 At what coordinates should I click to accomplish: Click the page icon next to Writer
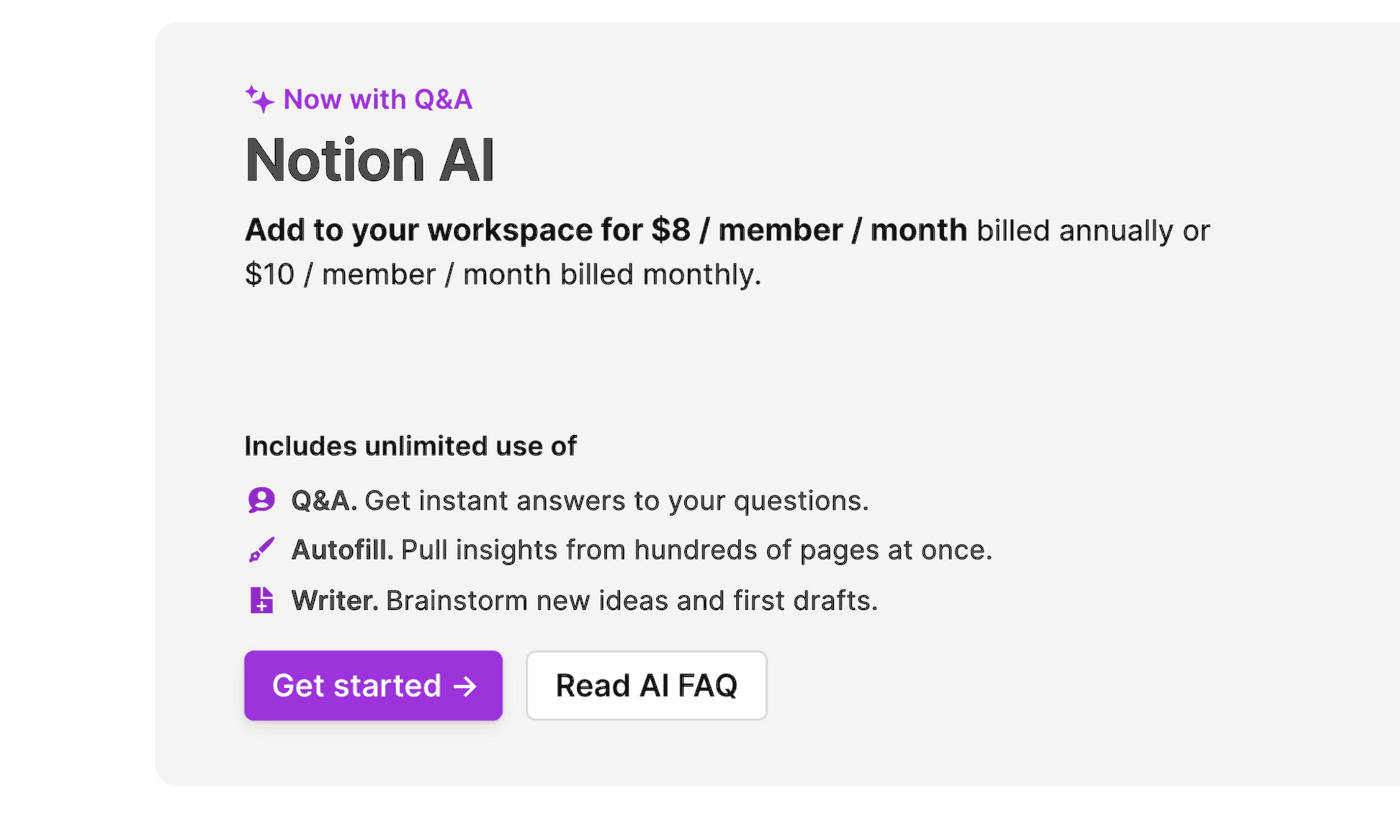point(260,599)
